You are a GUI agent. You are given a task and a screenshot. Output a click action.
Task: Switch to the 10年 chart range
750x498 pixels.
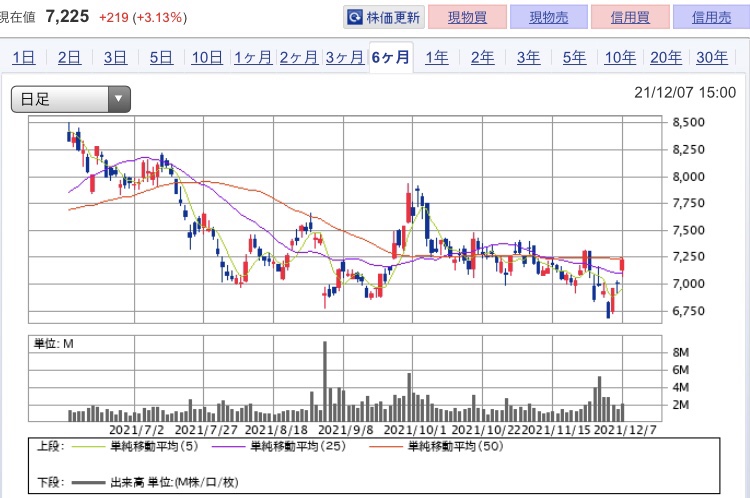(x=620, y=58)
